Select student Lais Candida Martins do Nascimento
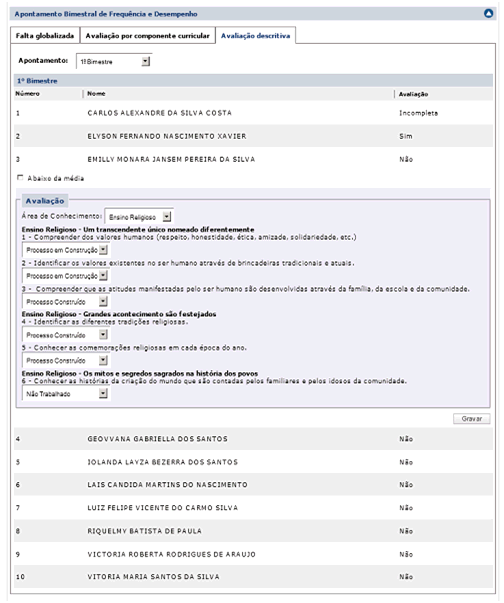The width and height of the screenshot is (504, 603). tap(167, 485)
